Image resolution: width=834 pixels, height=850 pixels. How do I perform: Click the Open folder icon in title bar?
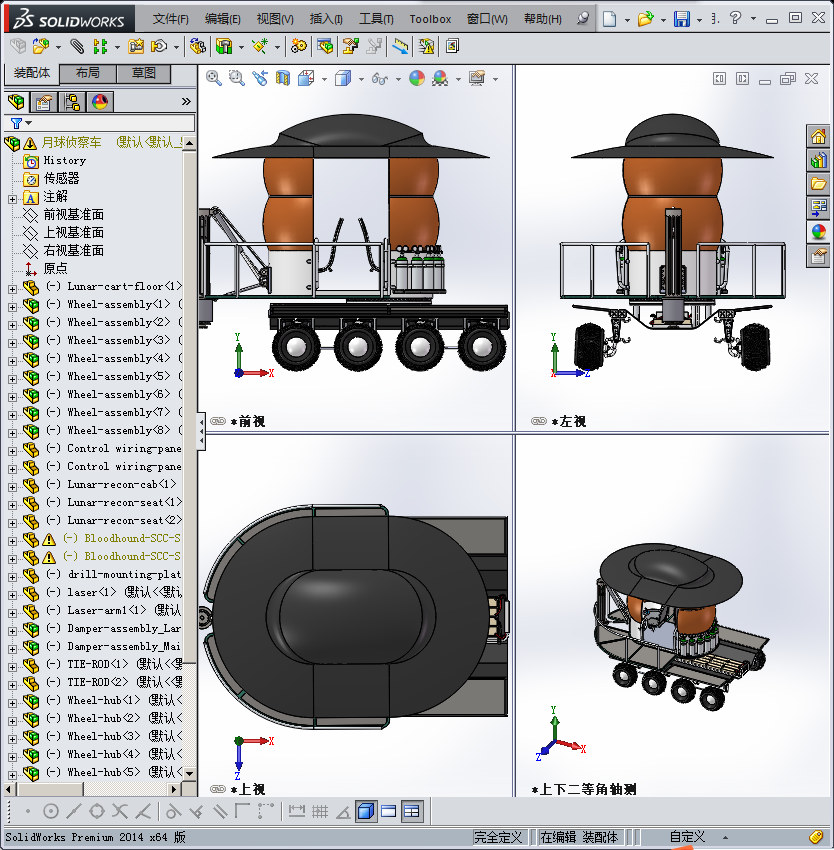645,19
